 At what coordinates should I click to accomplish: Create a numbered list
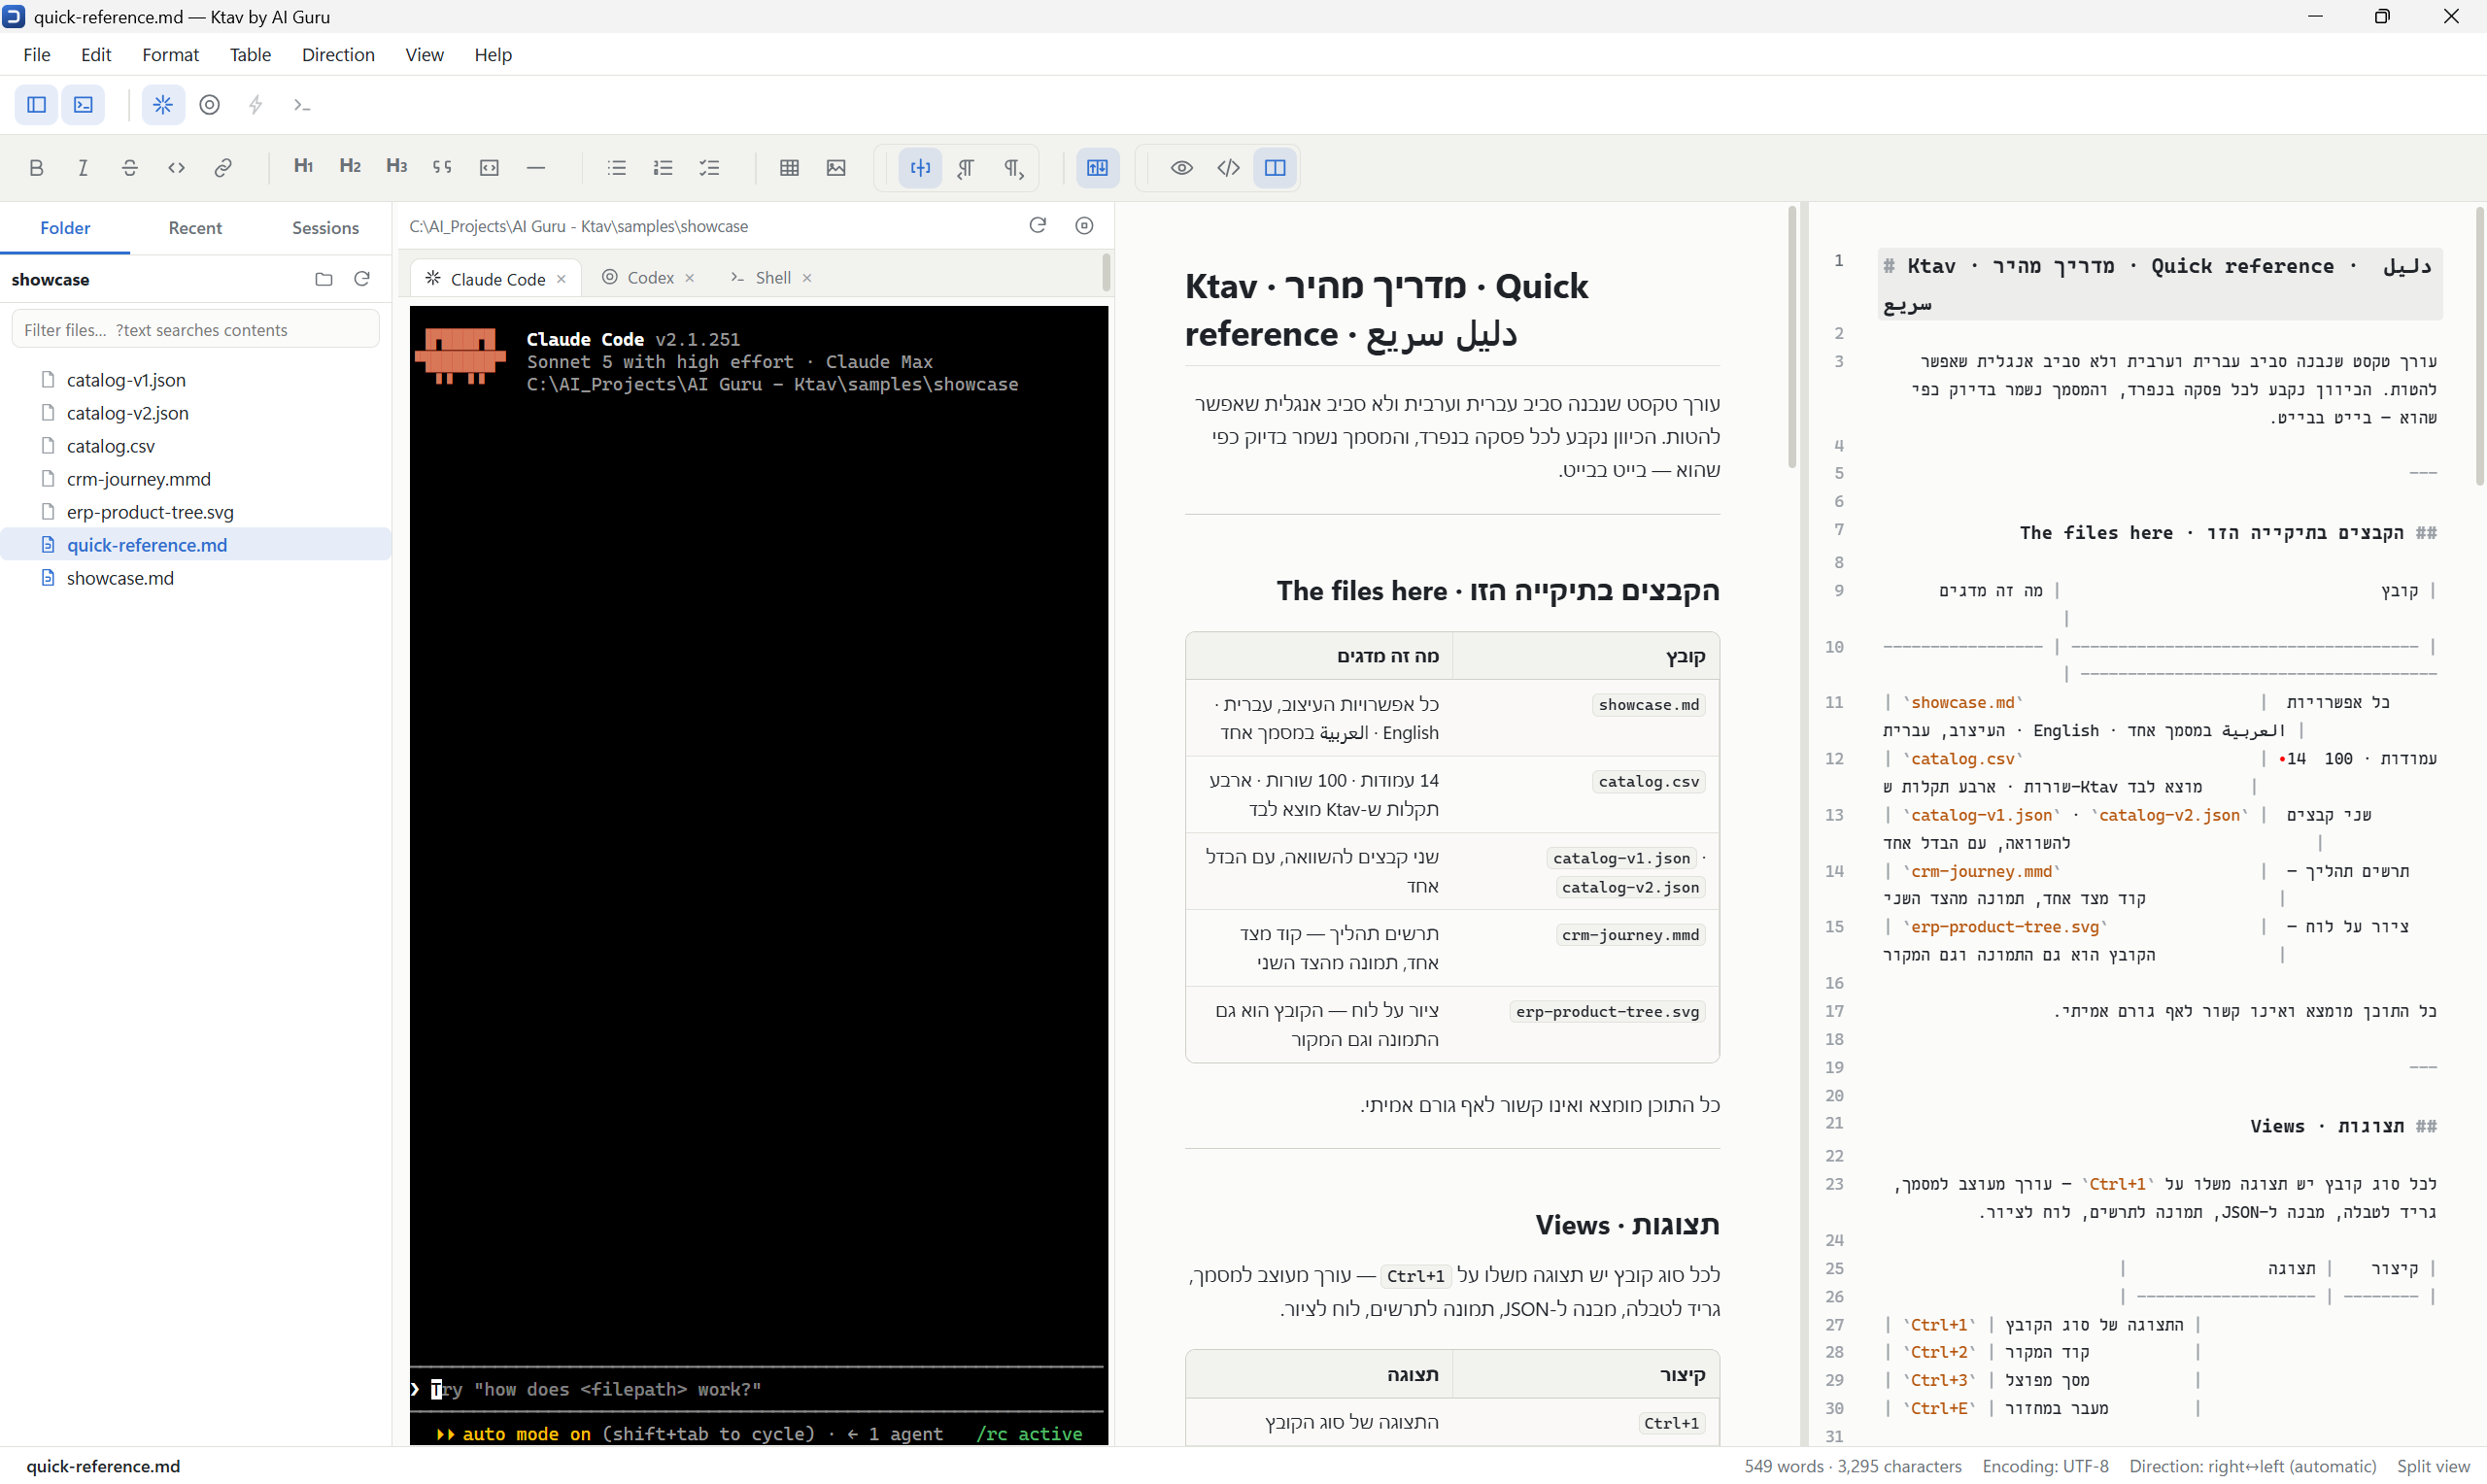coord(663,168)
